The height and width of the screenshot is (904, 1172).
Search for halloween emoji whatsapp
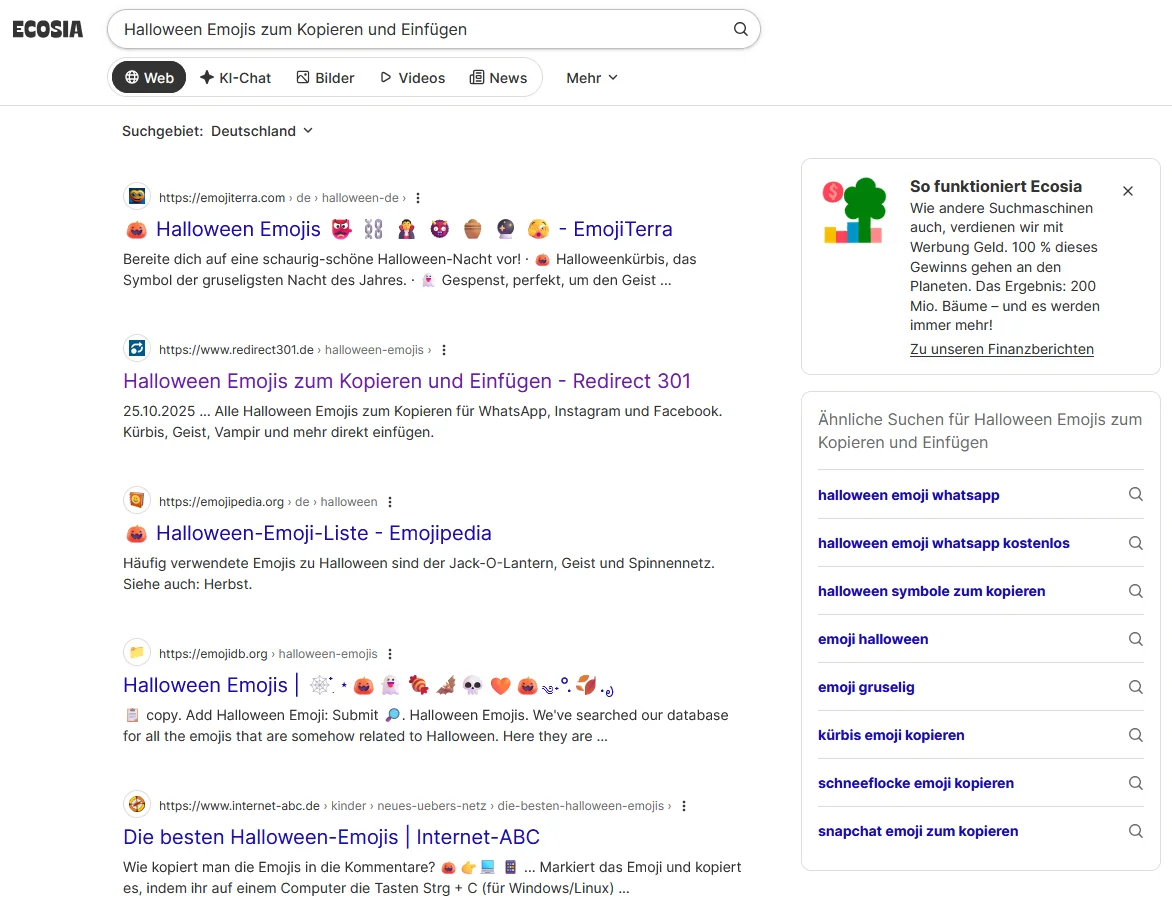[x=908, y=495]
